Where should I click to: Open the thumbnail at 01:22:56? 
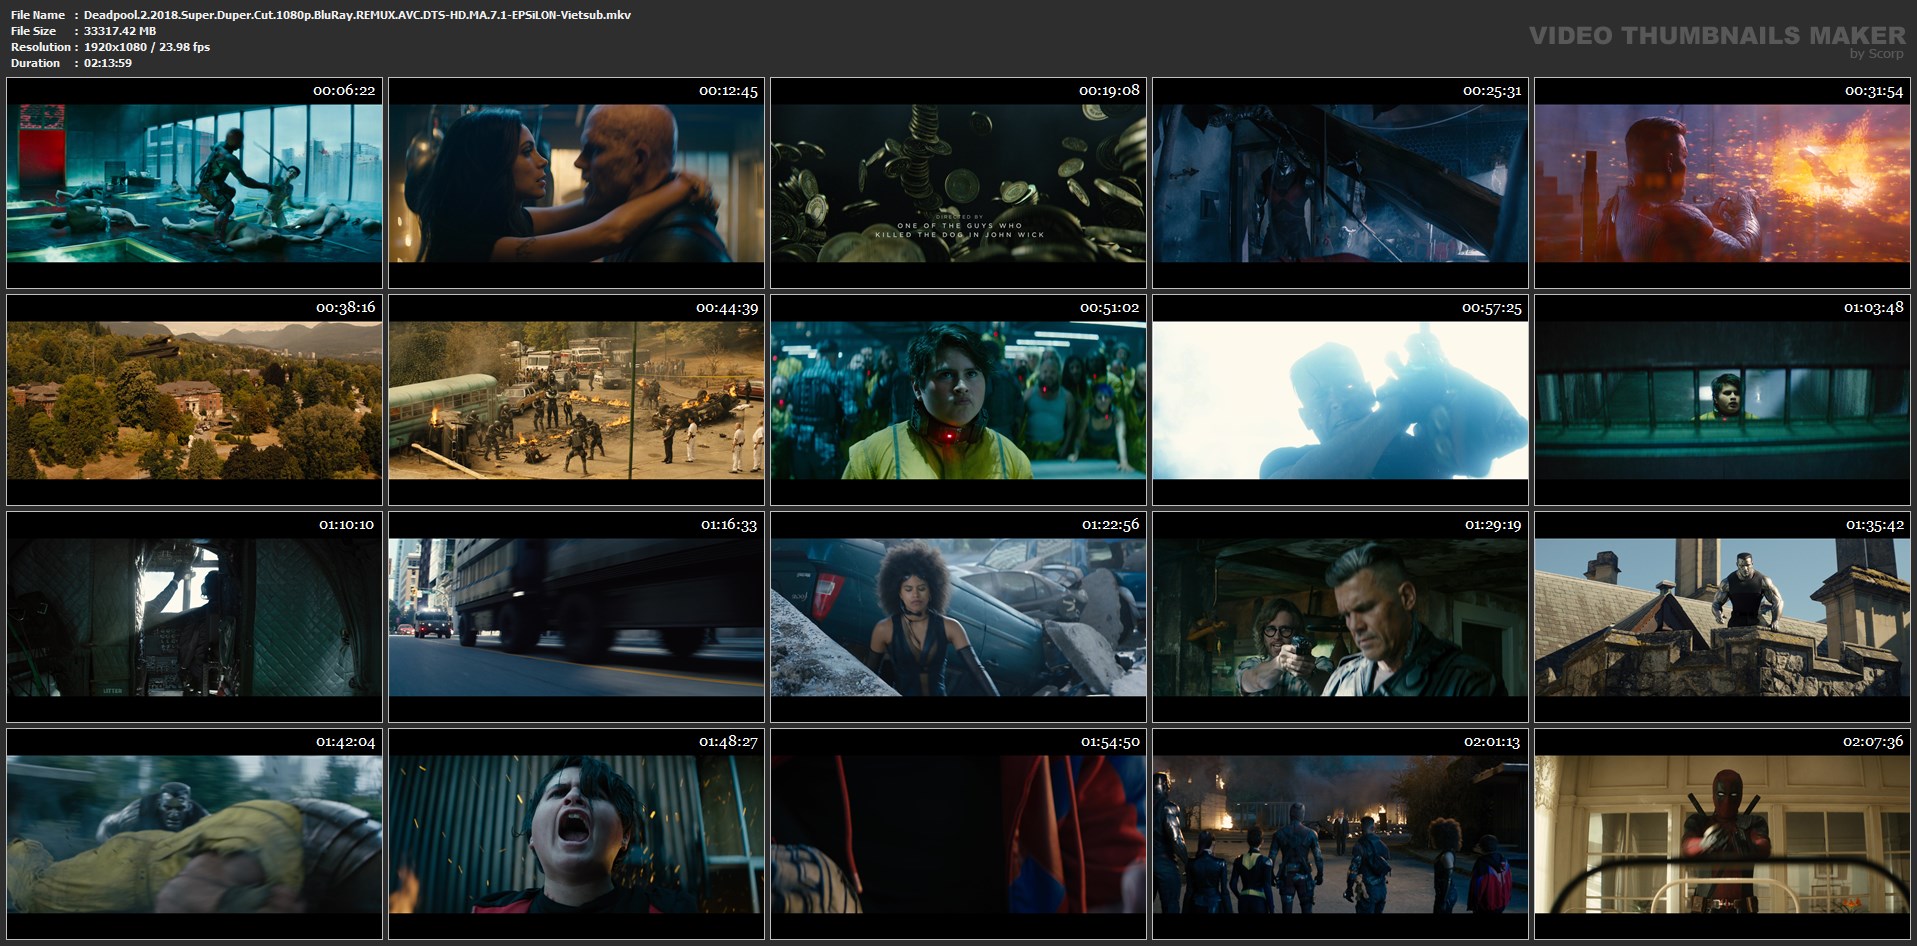(x=958, y=617)
